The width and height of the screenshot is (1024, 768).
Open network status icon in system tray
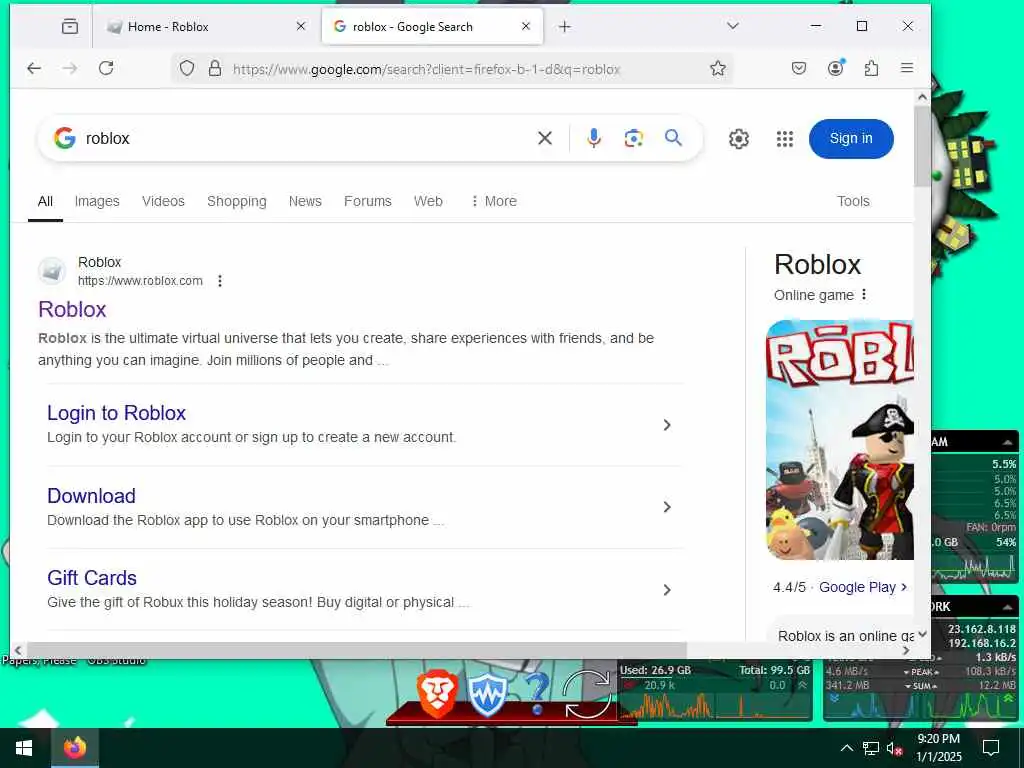coord(871,748)
